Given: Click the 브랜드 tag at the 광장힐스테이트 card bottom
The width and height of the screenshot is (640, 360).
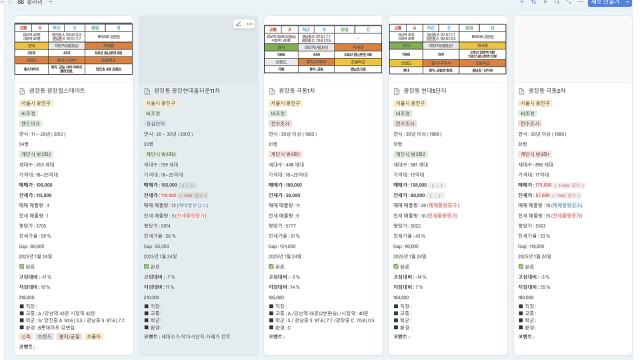Looking at the screenshot, I should pyautogui.click(x=44, y=336).
